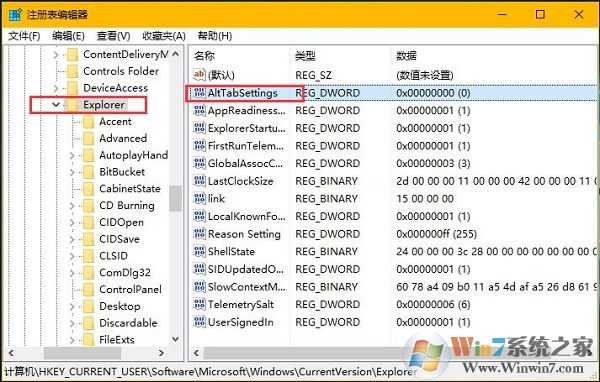This screenshot has height=382, width=600.
Task: Click tree pane horizontal scroll right arrow
Action: pyautogui.click(x=161, y=353)
